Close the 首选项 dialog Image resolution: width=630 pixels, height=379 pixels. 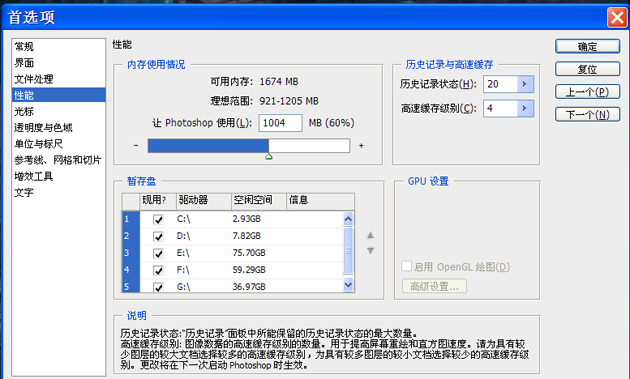tap(617, 17)
